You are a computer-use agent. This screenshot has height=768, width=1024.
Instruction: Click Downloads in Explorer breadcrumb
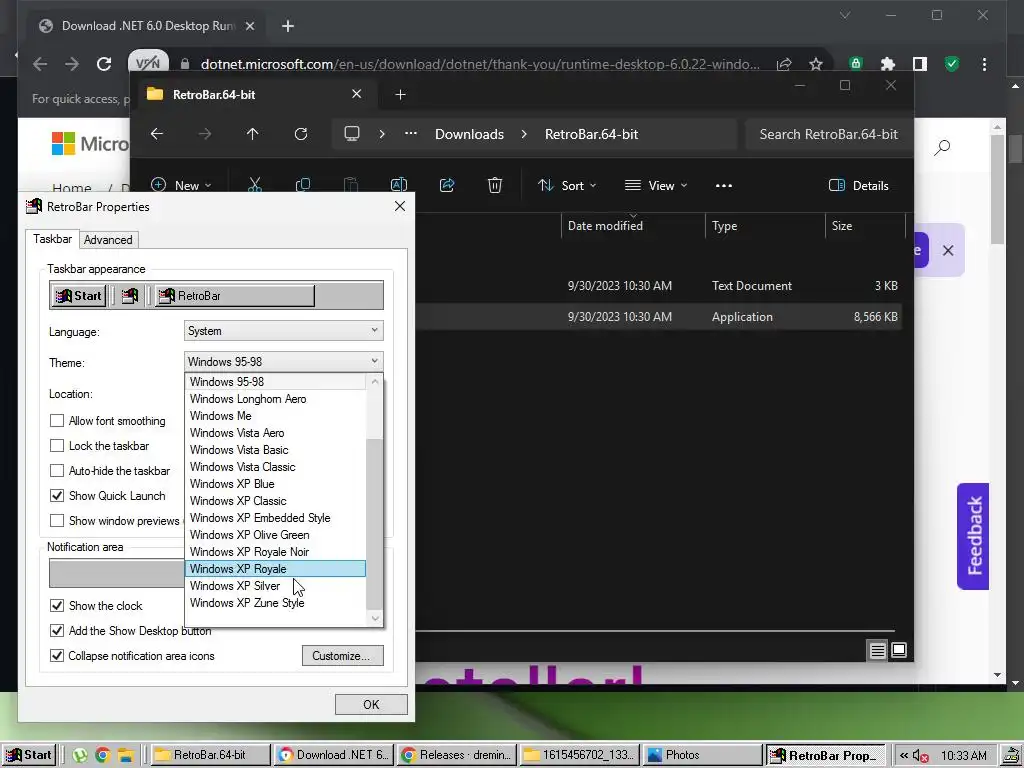click(x=470, y=134)
